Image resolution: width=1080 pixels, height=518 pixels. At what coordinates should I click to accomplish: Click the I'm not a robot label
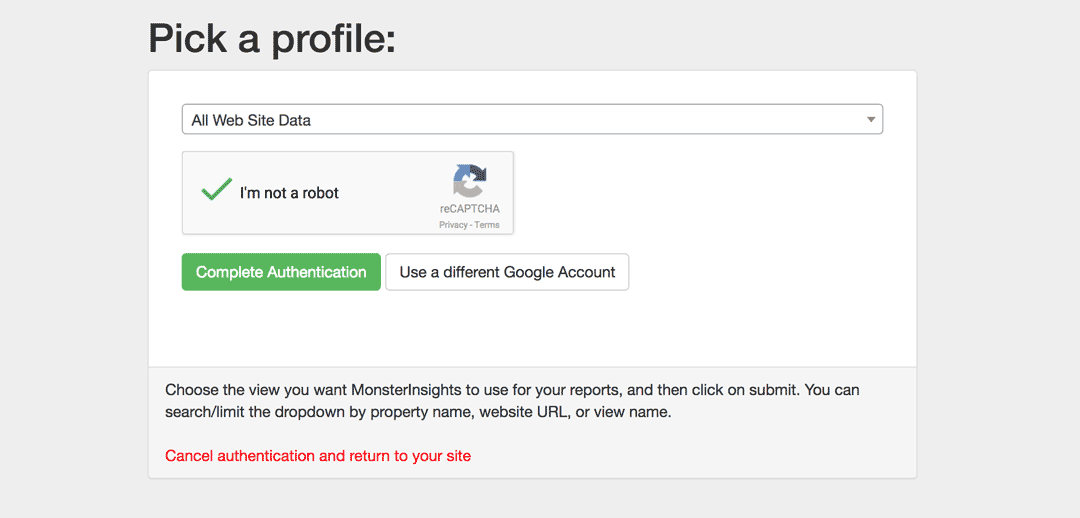(x=289, y=193)
